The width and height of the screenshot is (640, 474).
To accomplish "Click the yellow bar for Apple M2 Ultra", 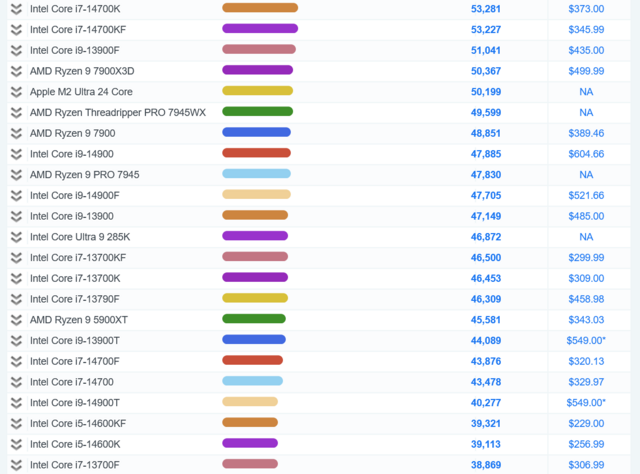I will [x=258, y=91].
